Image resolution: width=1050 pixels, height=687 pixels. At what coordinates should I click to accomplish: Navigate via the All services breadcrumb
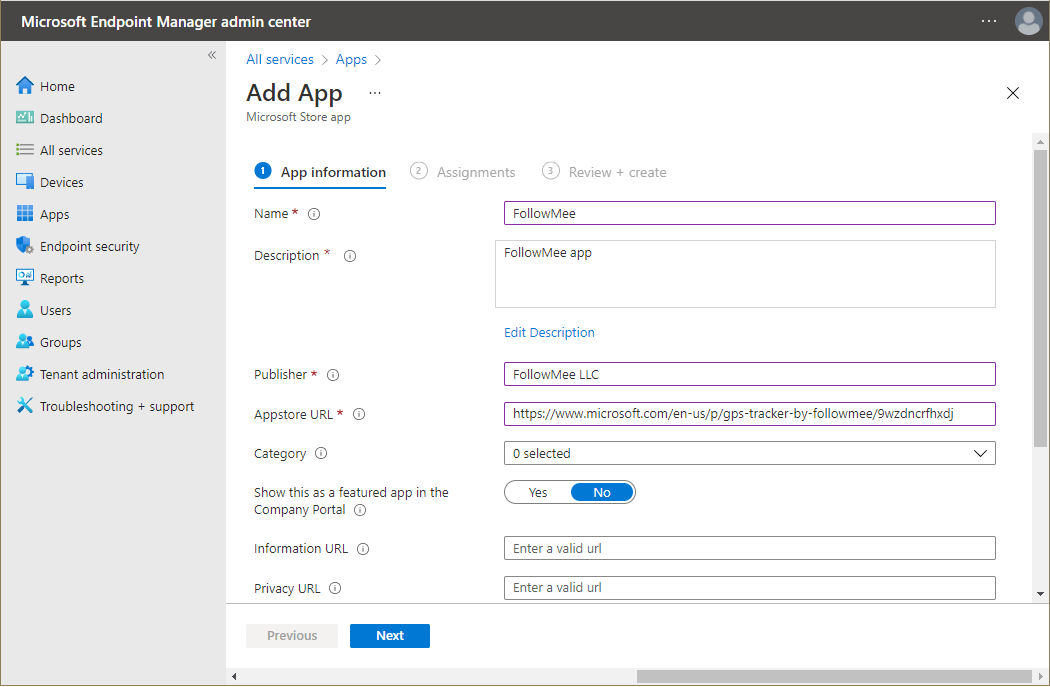(280, 59)
